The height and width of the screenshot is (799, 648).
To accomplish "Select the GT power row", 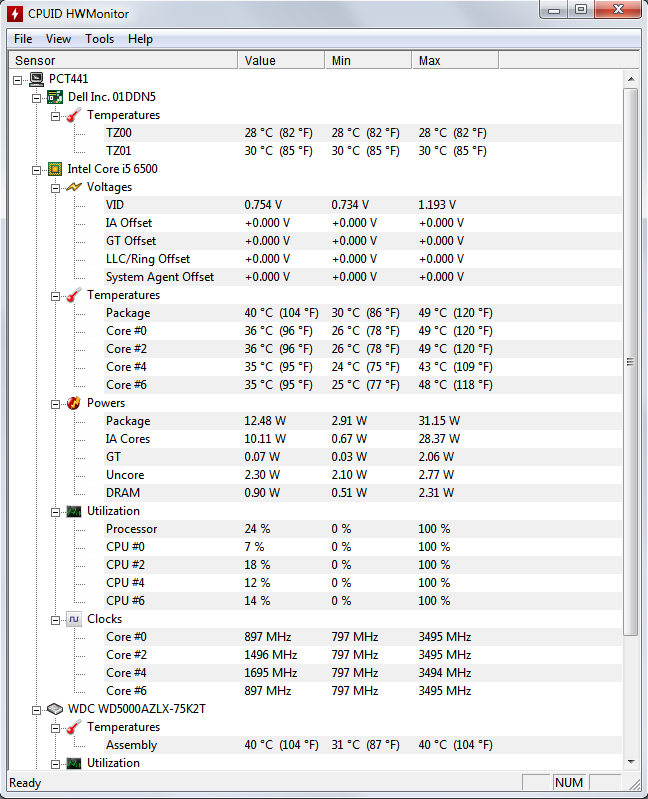I will point(363,457).
